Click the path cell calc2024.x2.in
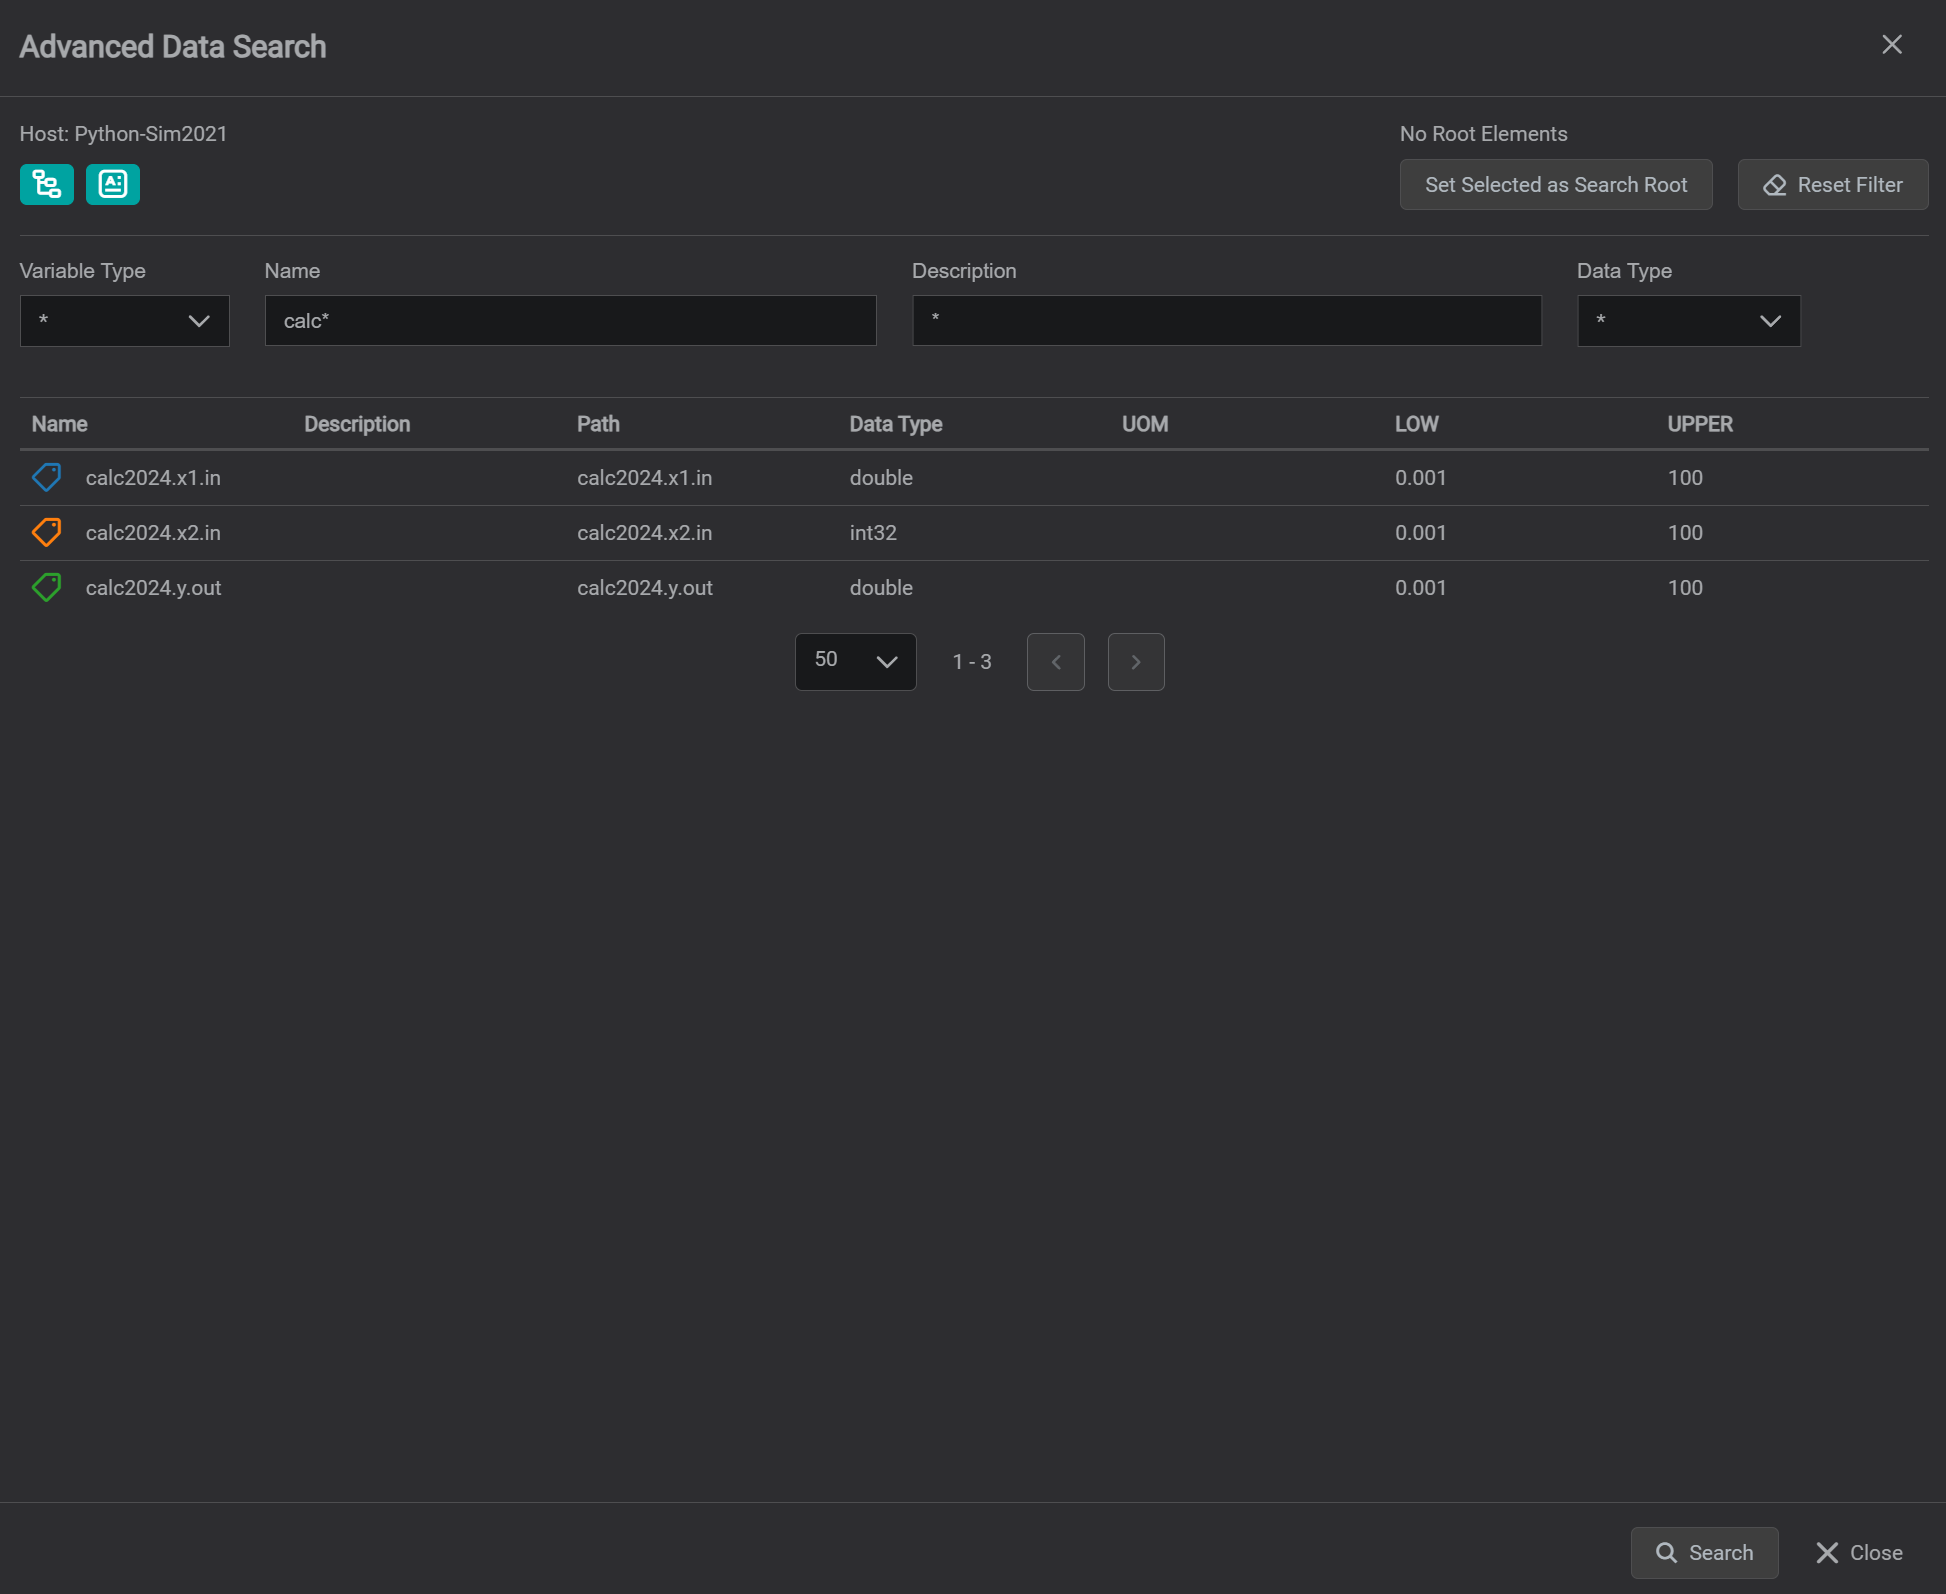1946x1594 pixels. 645,533
